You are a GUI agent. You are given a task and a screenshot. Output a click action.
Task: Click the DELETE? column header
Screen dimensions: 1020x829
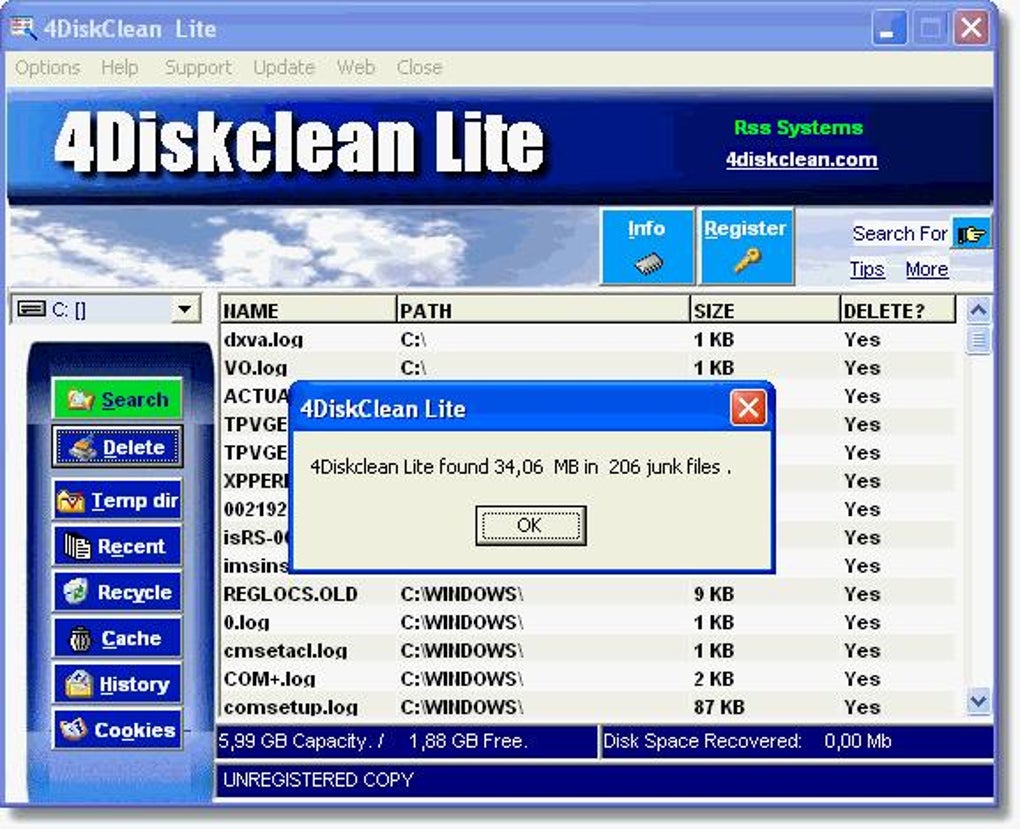coord(898,310)
